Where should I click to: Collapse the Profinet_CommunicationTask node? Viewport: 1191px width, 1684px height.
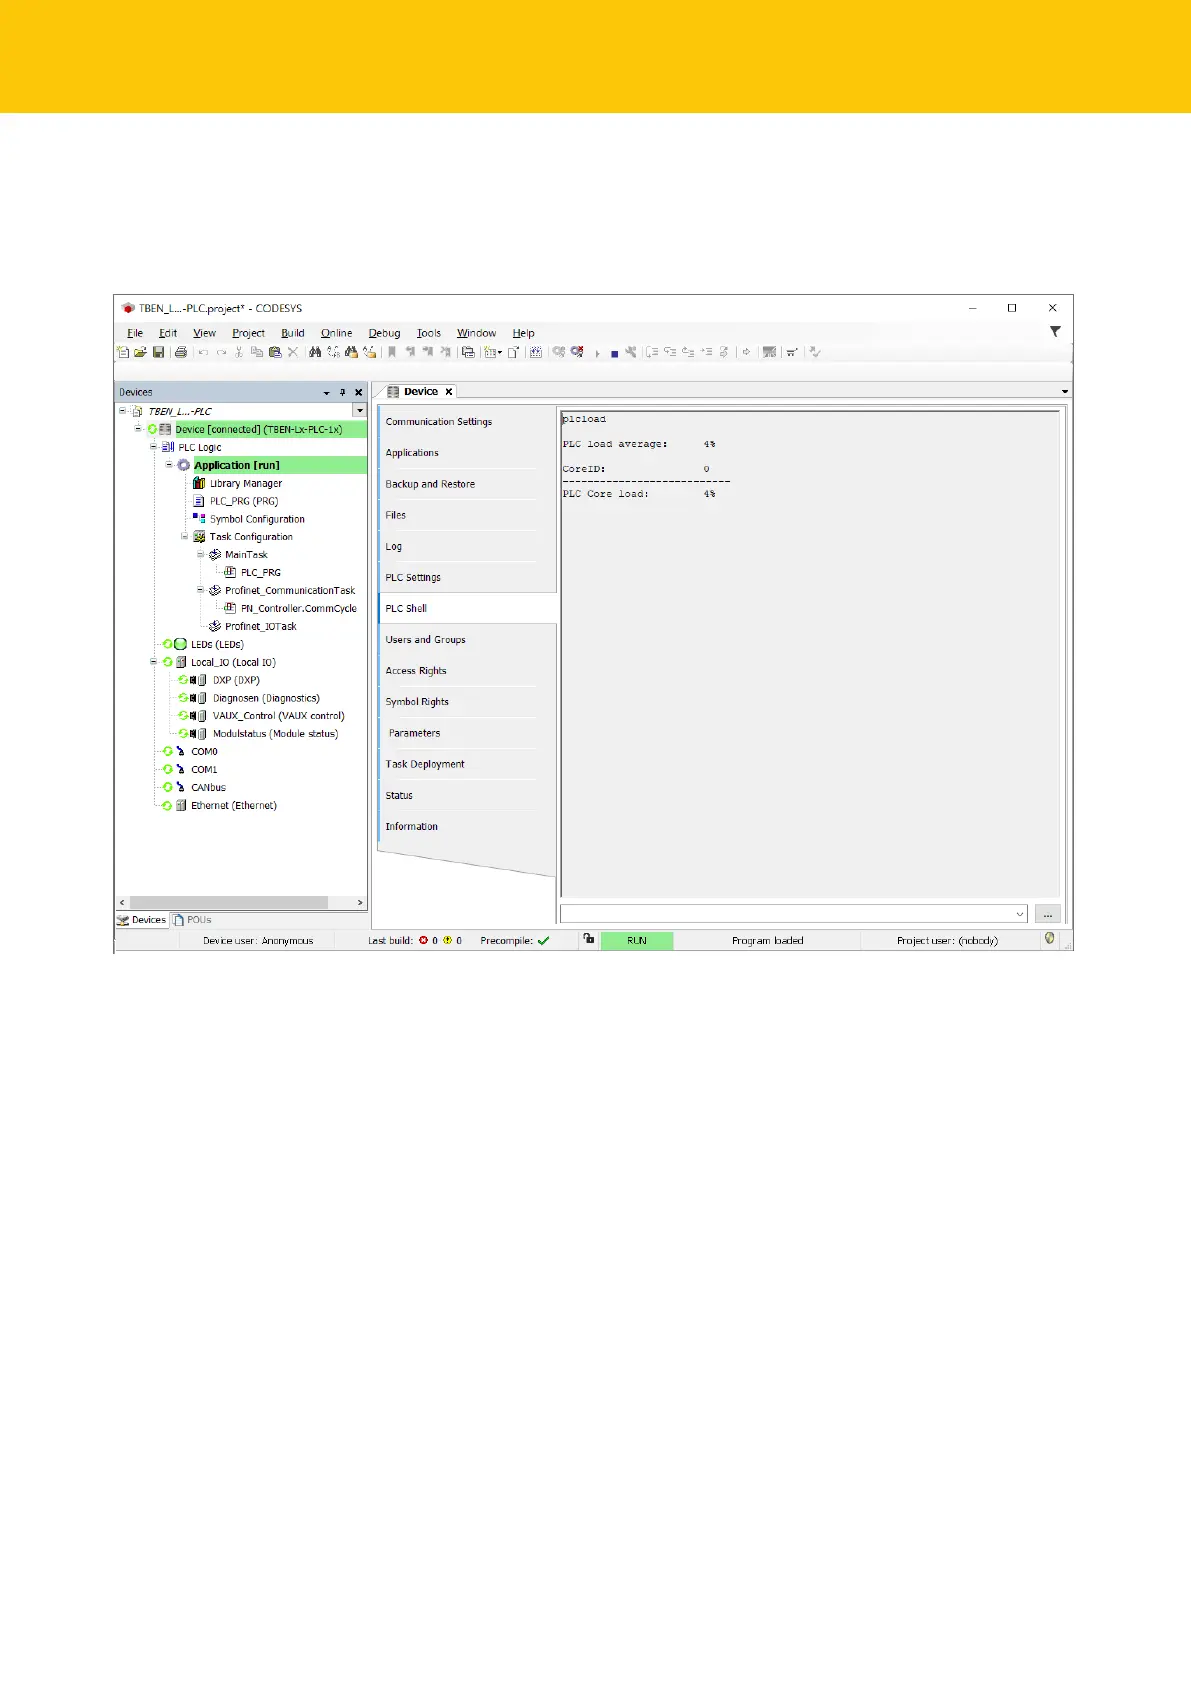coord(200,590)
